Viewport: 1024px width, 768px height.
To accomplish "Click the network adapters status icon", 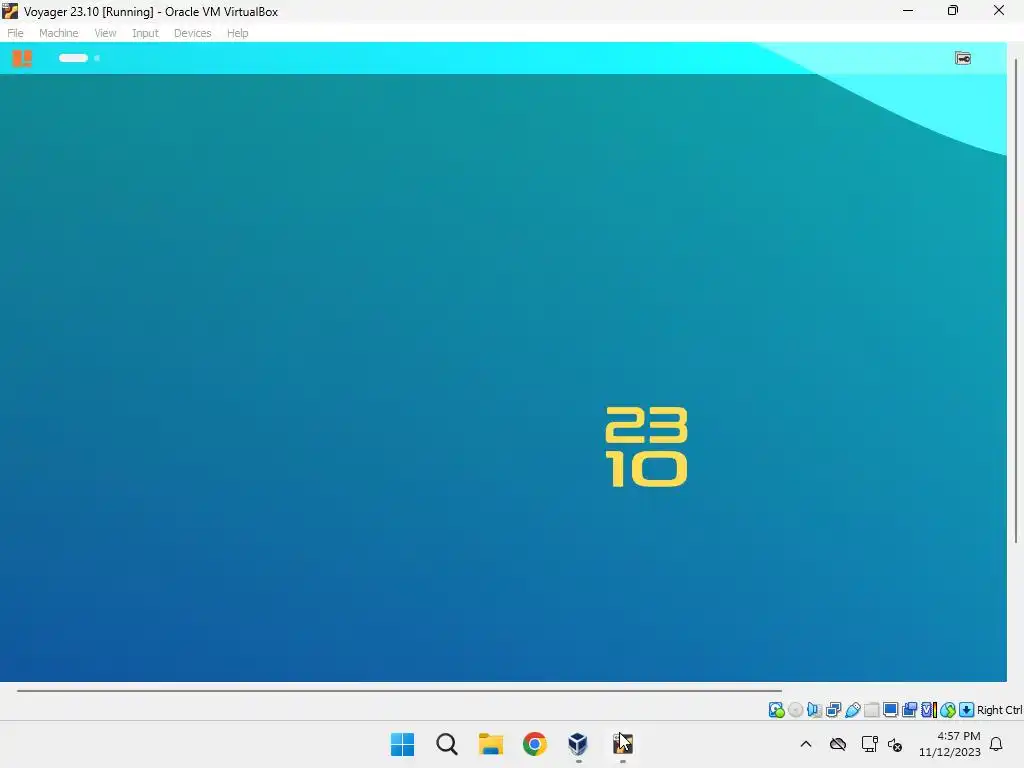I will tap(833, 710).
